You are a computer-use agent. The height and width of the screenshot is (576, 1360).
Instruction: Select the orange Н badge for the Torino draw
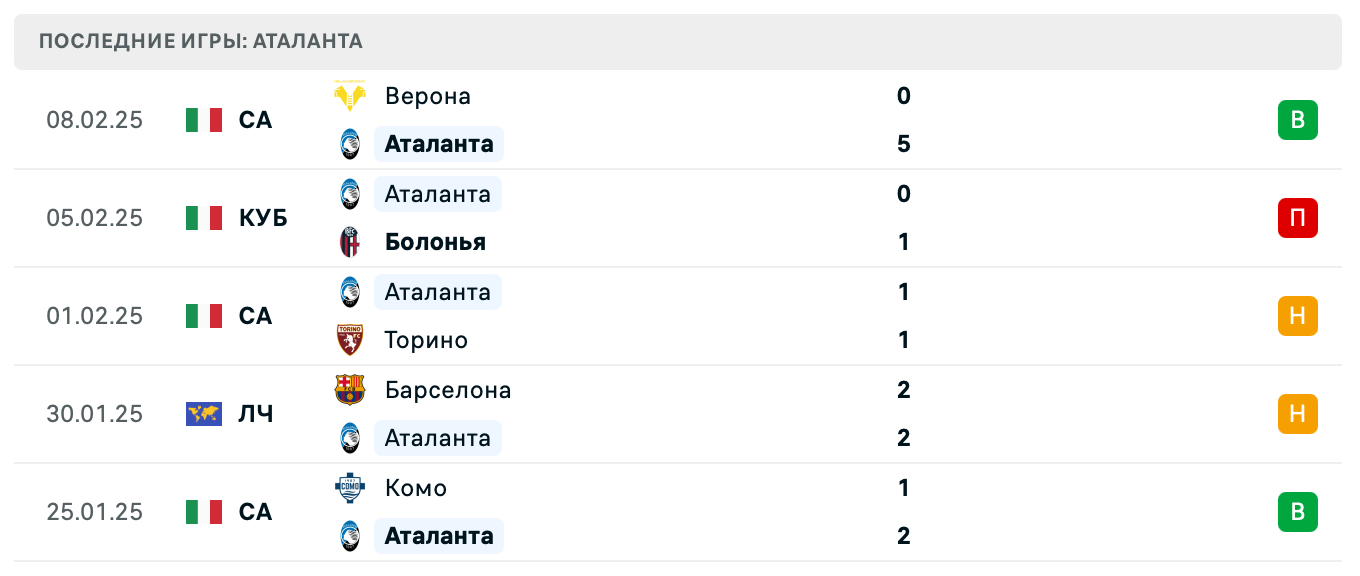point(1298,316)
